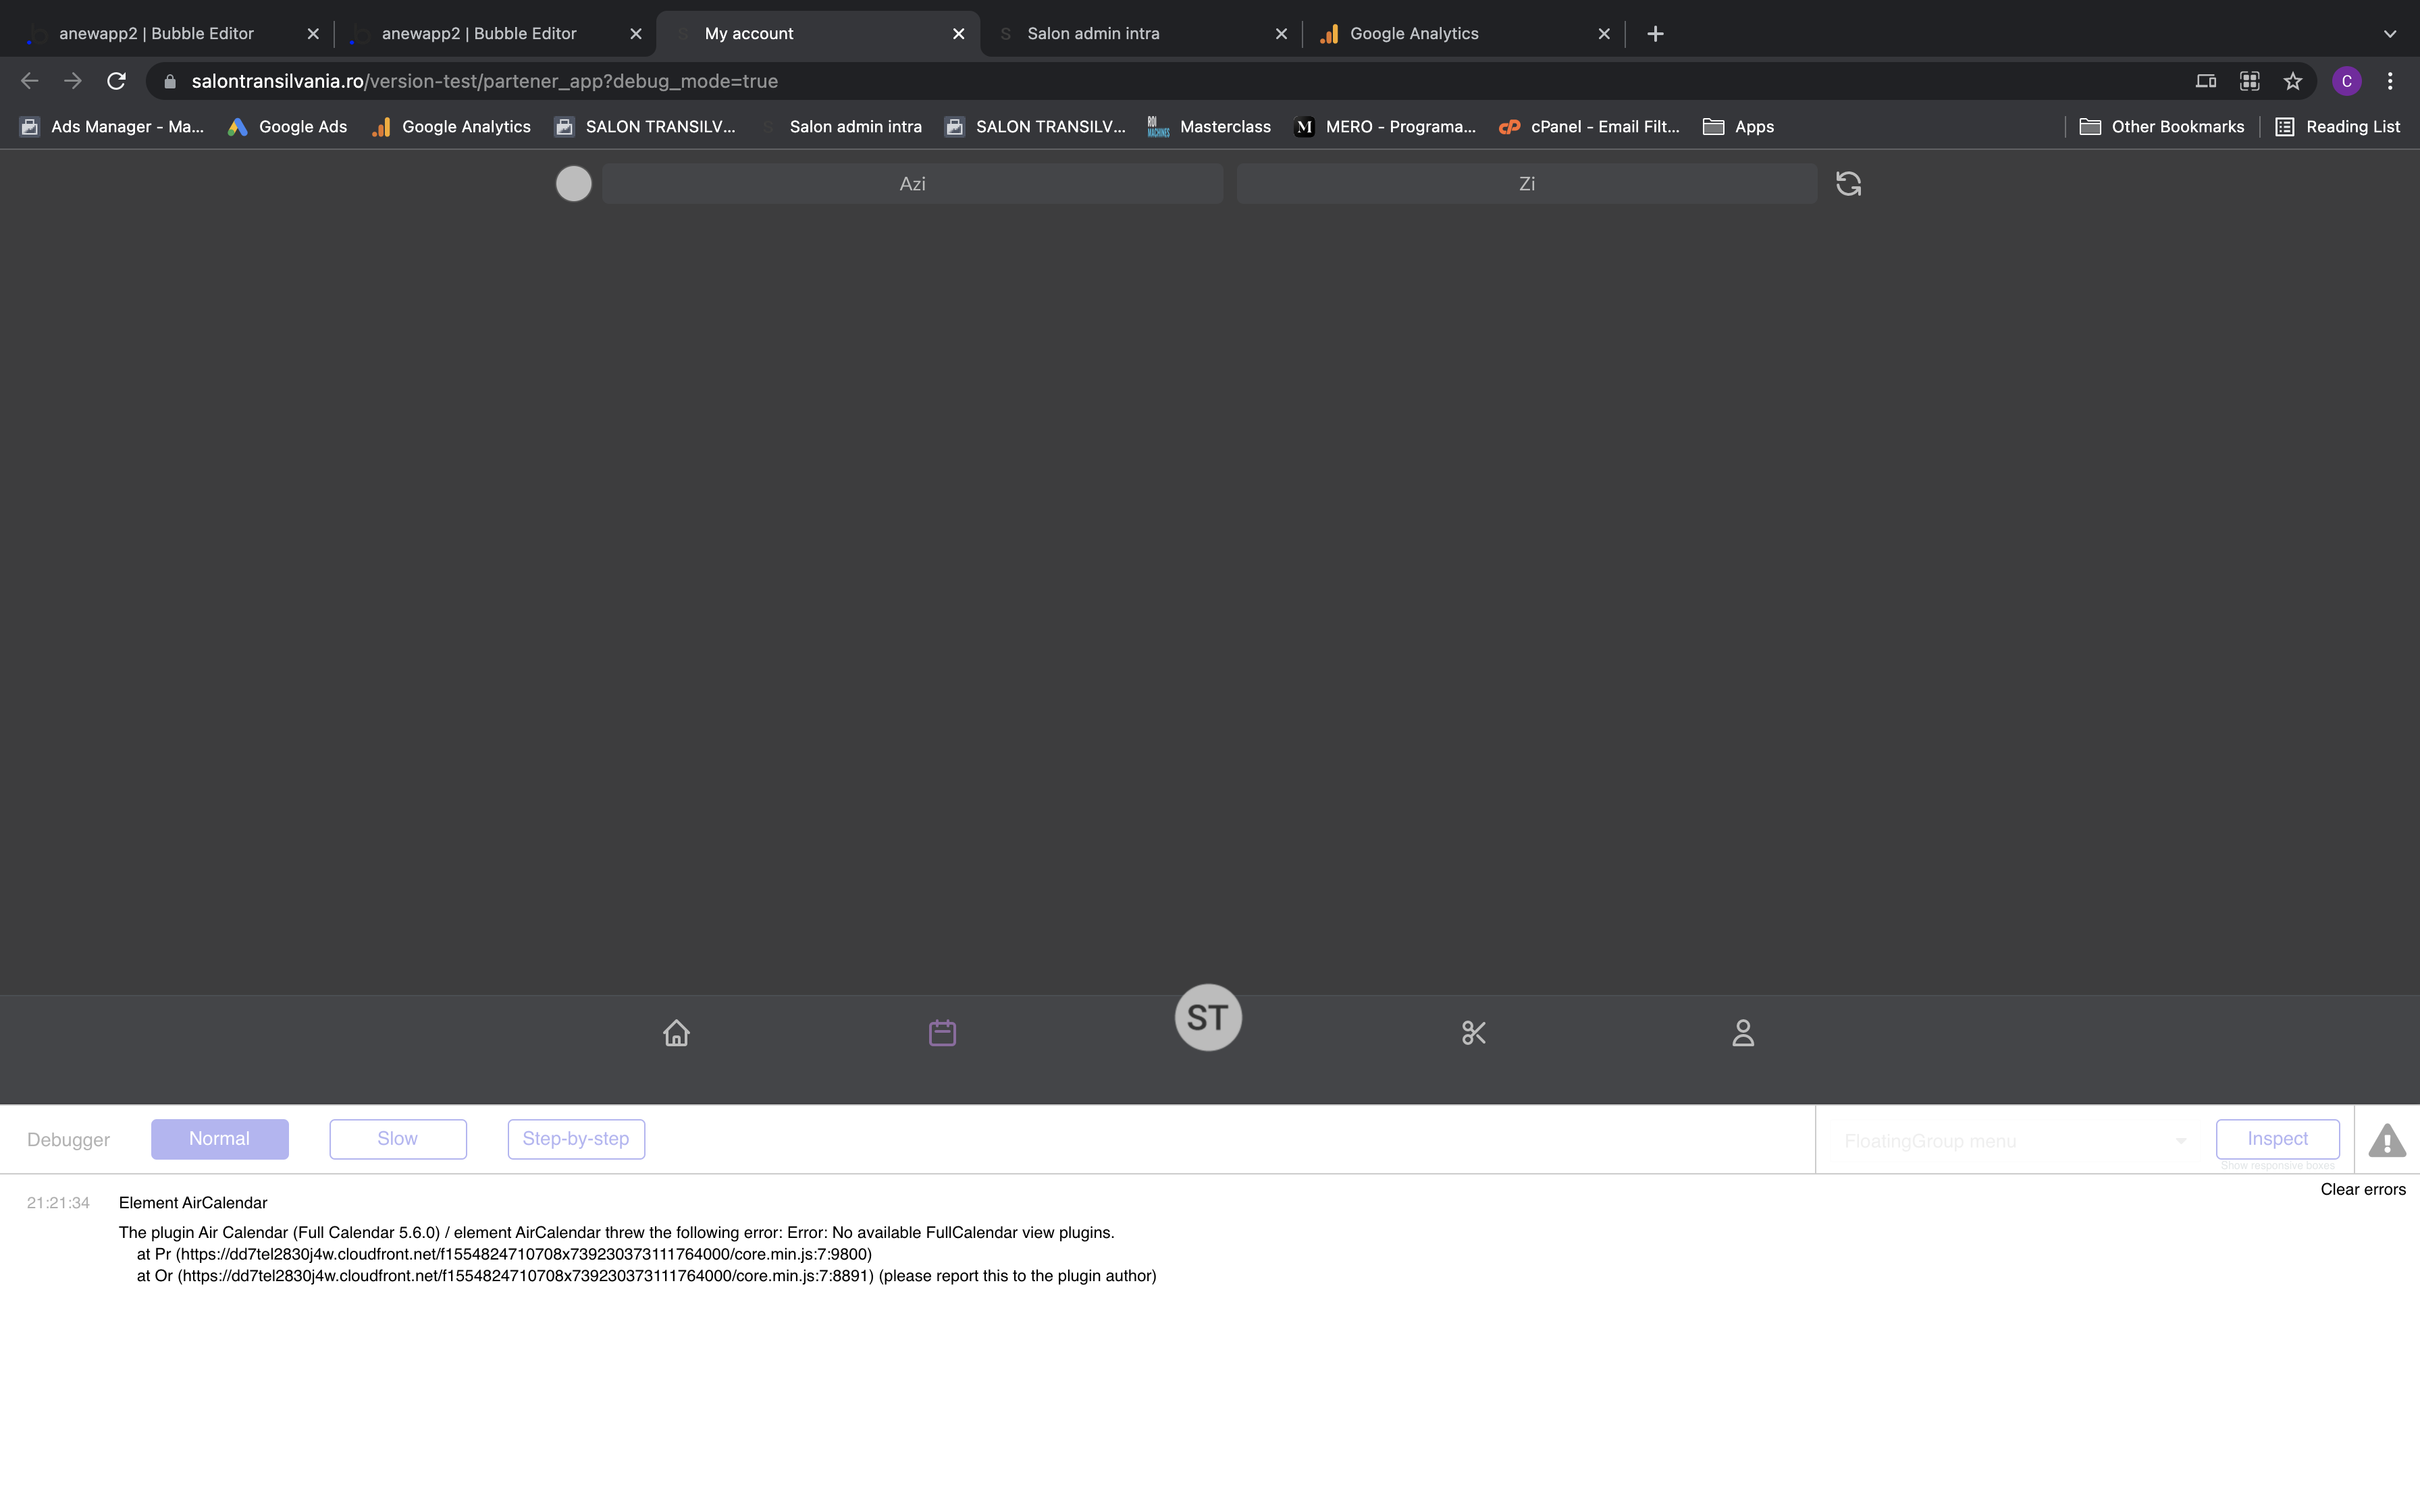The height and width of the screenshot is (1512, 2420).
Task: Set debugger to Slow mode
Action: pyautogui.click(x=398, y=1139)
